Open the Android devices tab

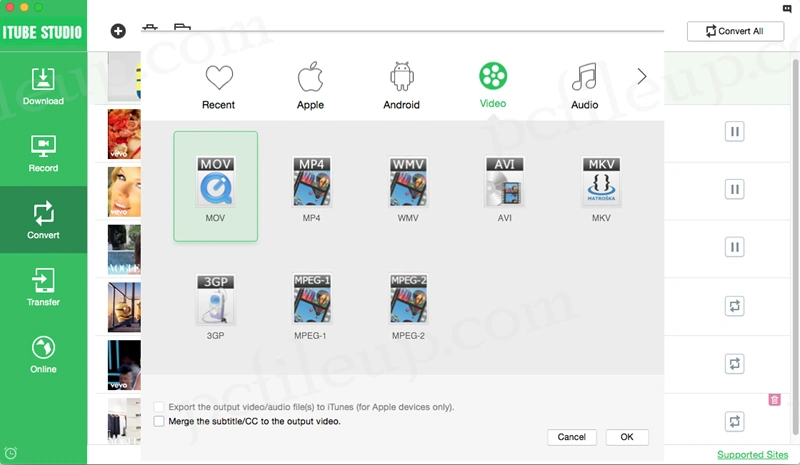click(402, 85)
